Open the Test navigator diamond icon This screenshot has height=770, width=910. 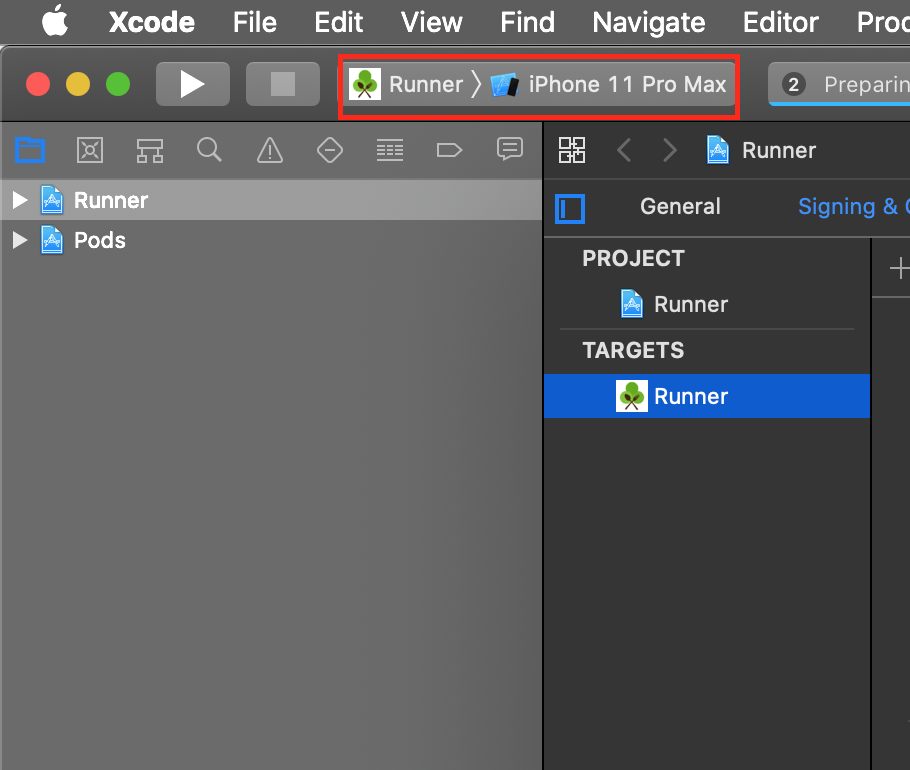click(x=329, y=150)
